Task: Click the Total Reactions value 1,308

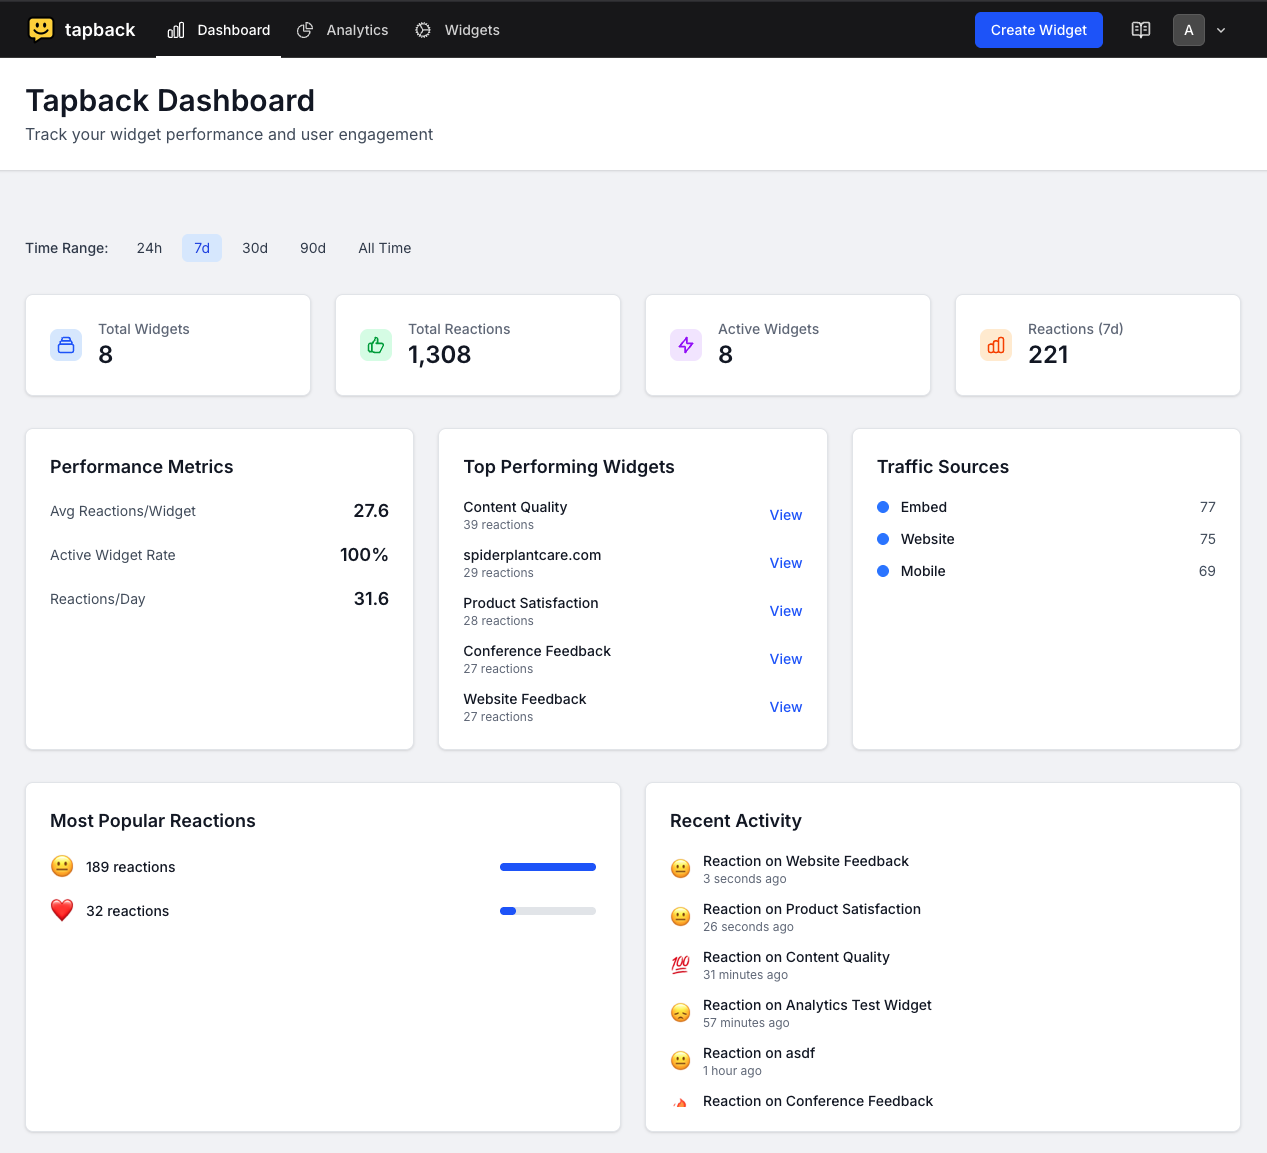Action: point(440,355)
